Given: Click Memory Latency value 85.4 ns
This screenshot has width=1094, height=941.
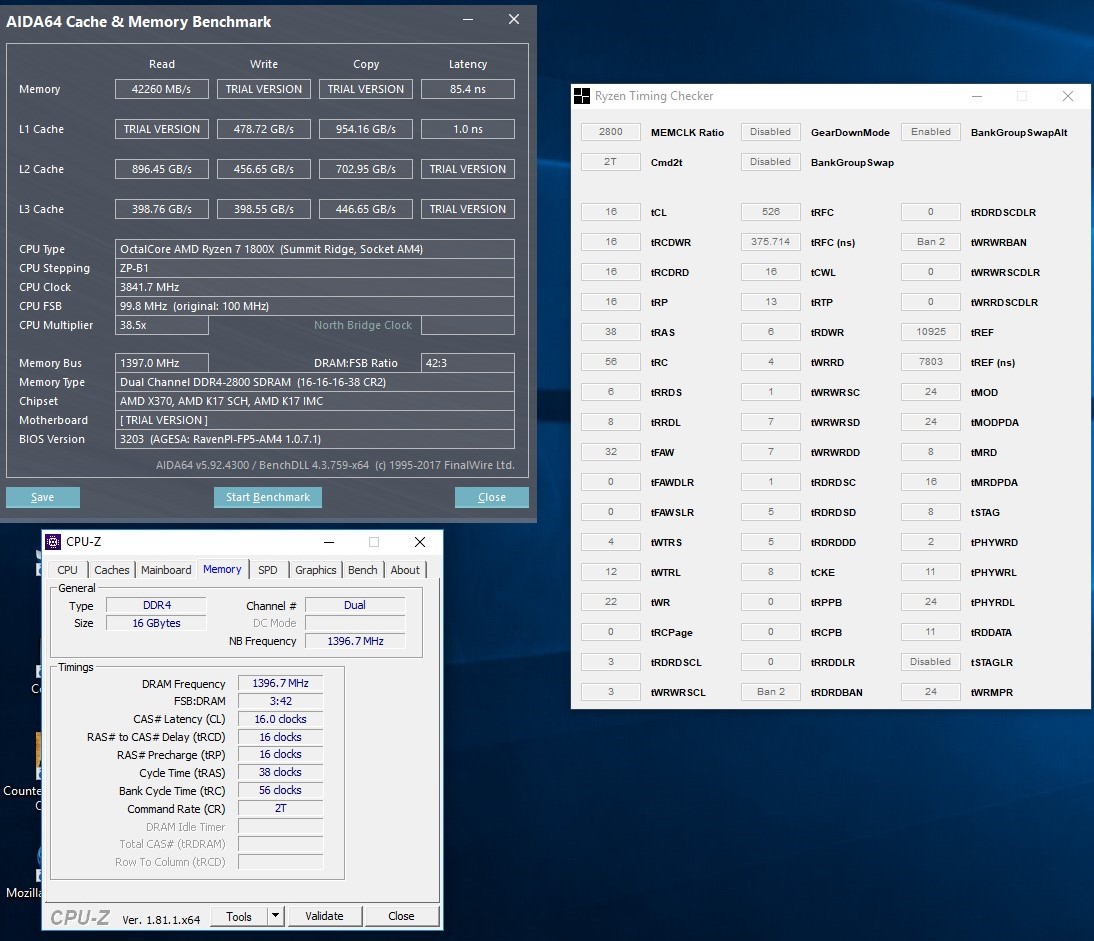Looking at the screenshot, I should [468, 89].
